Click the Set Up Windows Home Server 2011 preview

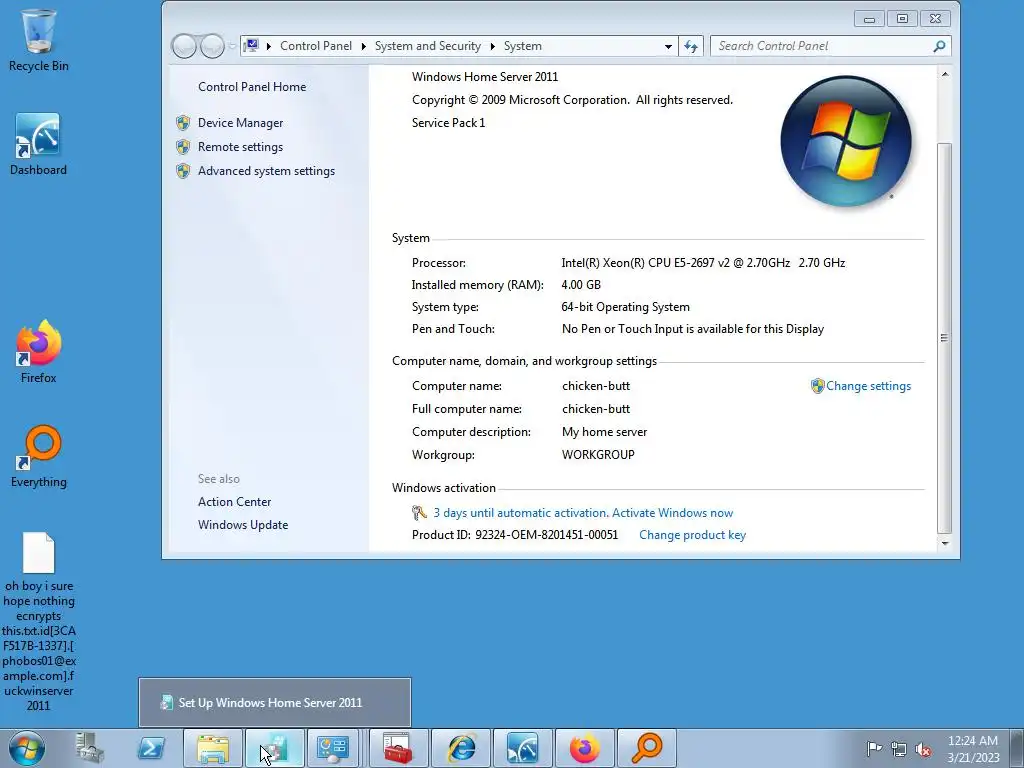274,703
